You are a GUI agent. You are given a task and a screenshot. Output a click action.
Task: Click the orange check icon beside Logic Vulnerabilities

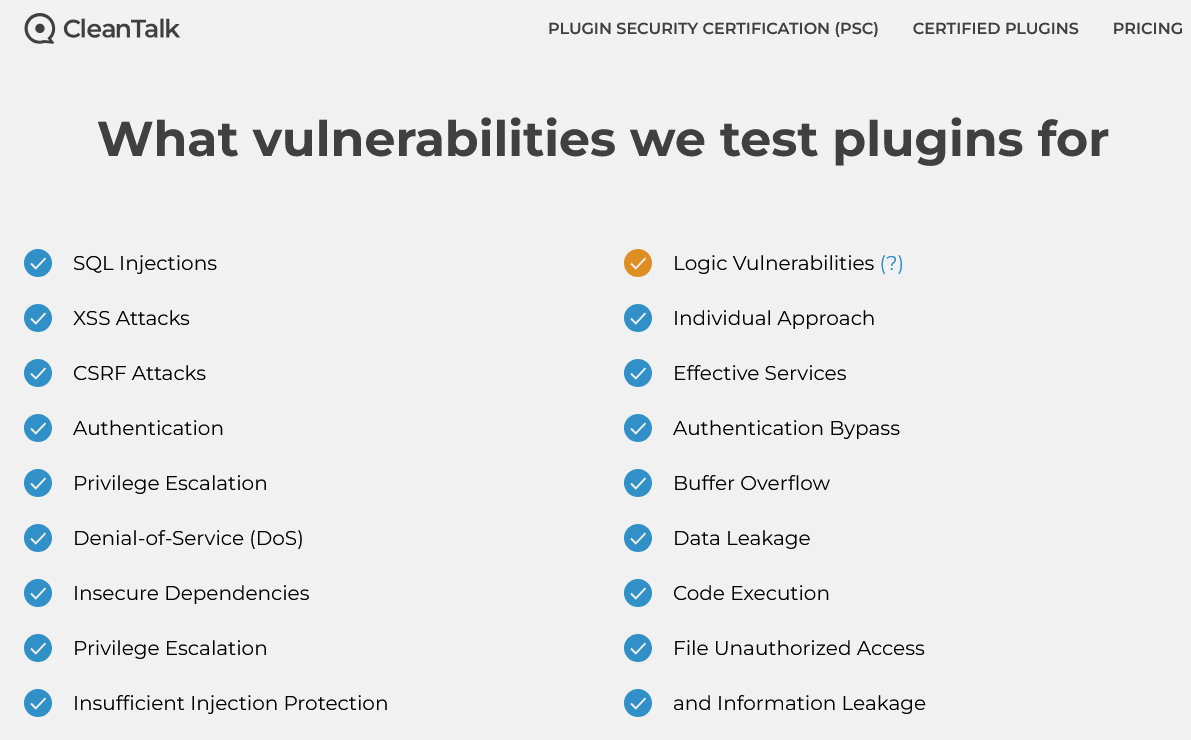coord(638,263)
